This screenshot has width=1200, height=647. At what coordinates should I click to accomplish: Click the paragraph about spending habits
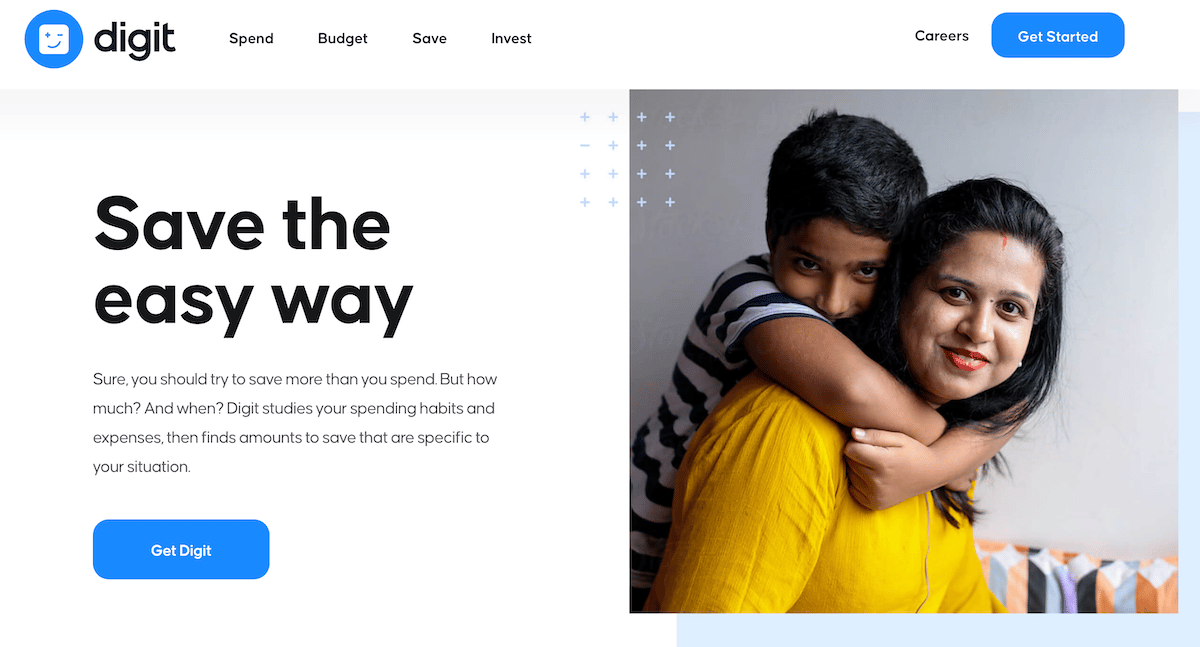pyautogui.click(x=295, y=423)
